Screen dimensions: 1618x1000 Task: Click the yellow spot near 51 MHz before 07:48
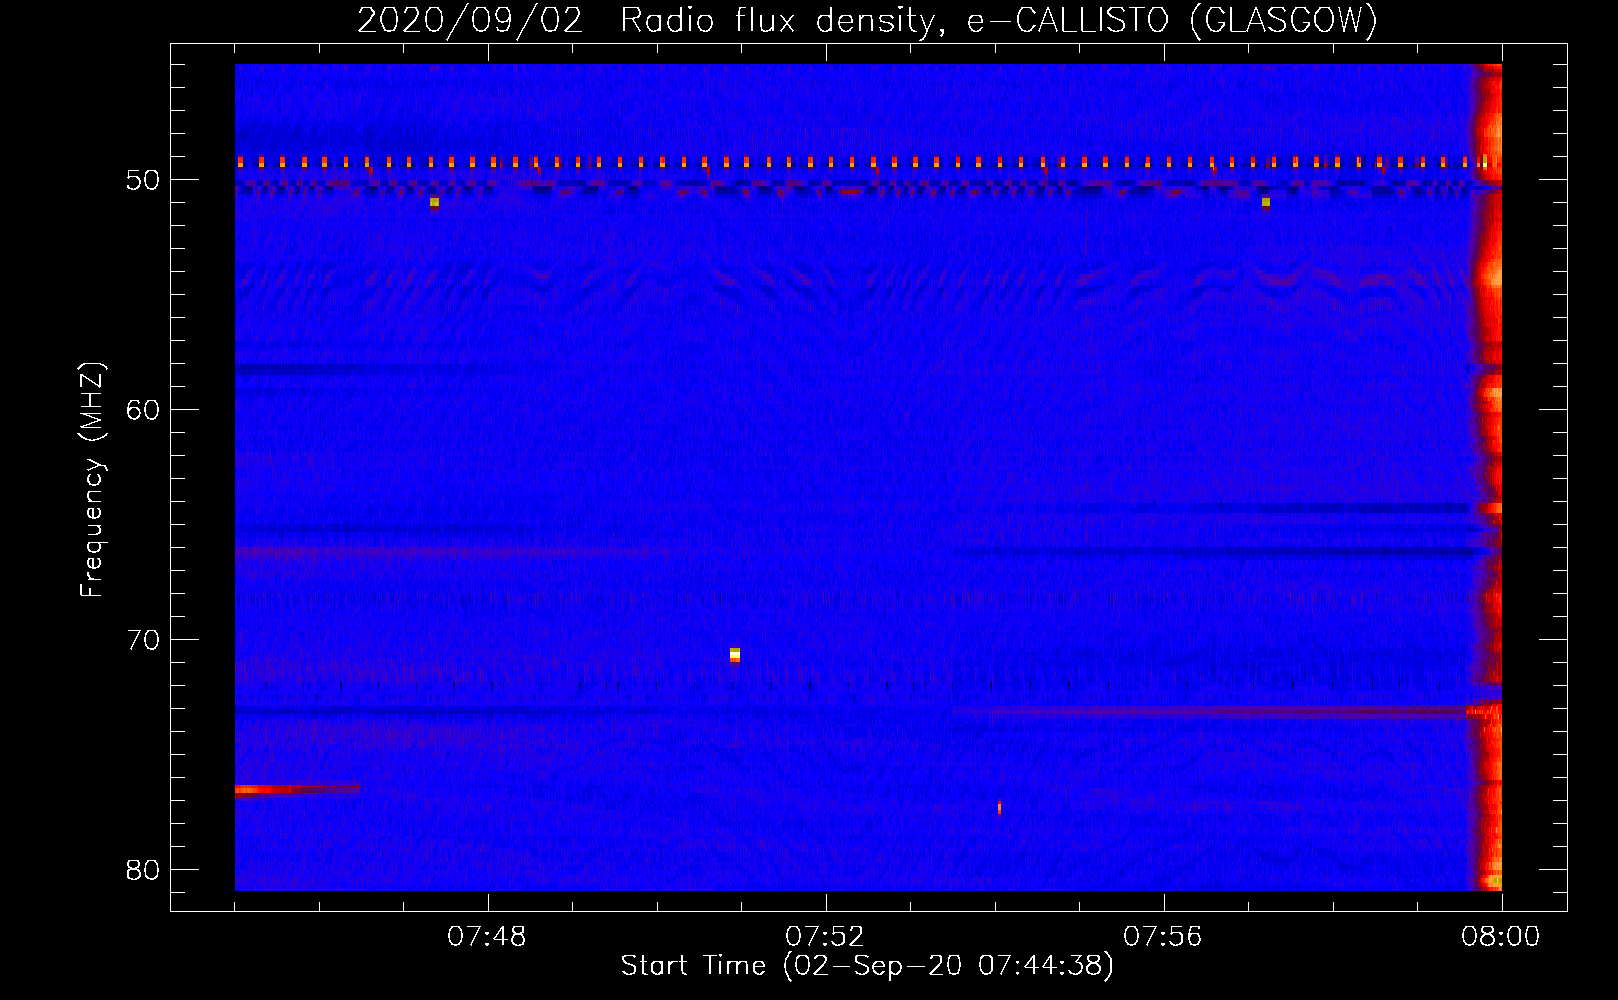point(434,202)
